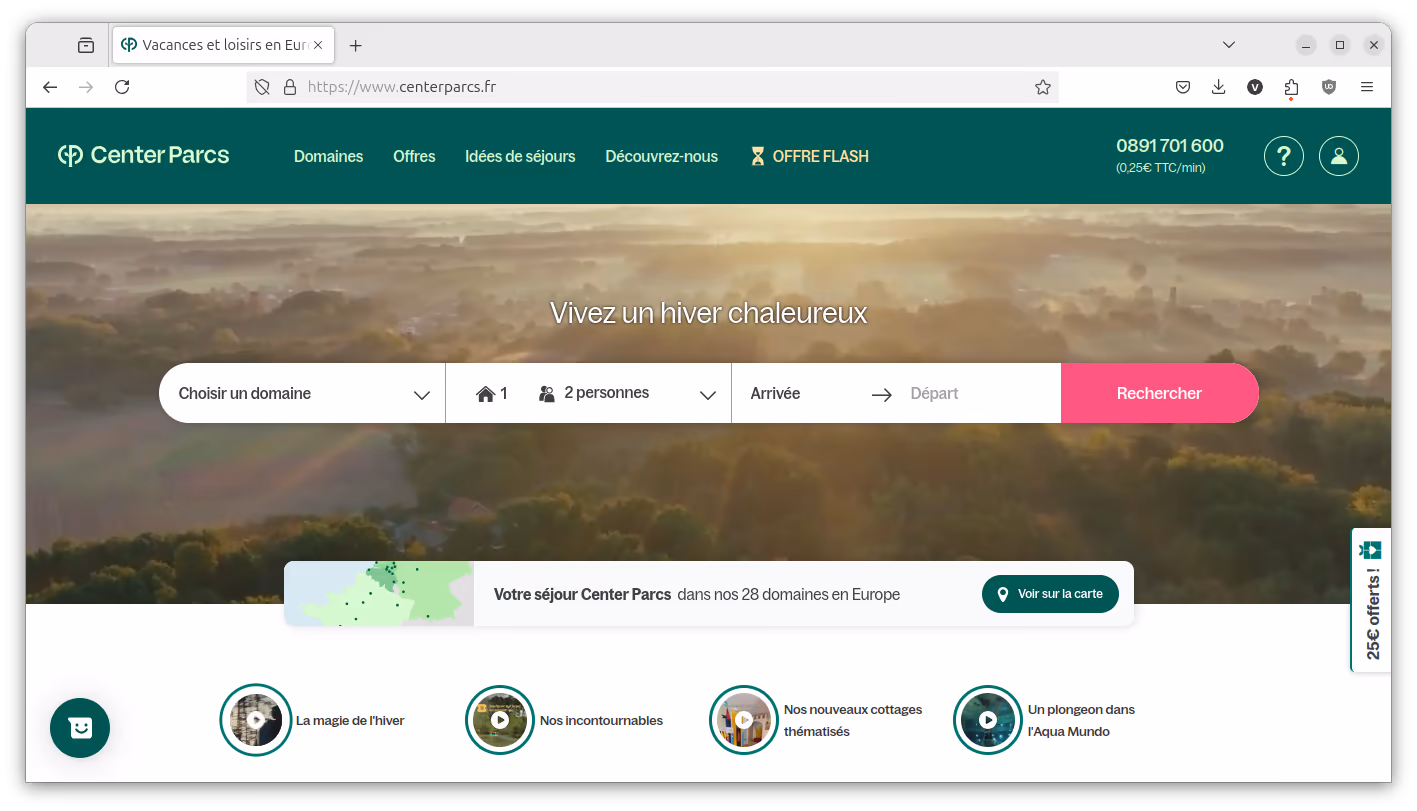Open the chatbot assistant bubble
This screenshot has width=1417, height=811.
coord(80,728)
